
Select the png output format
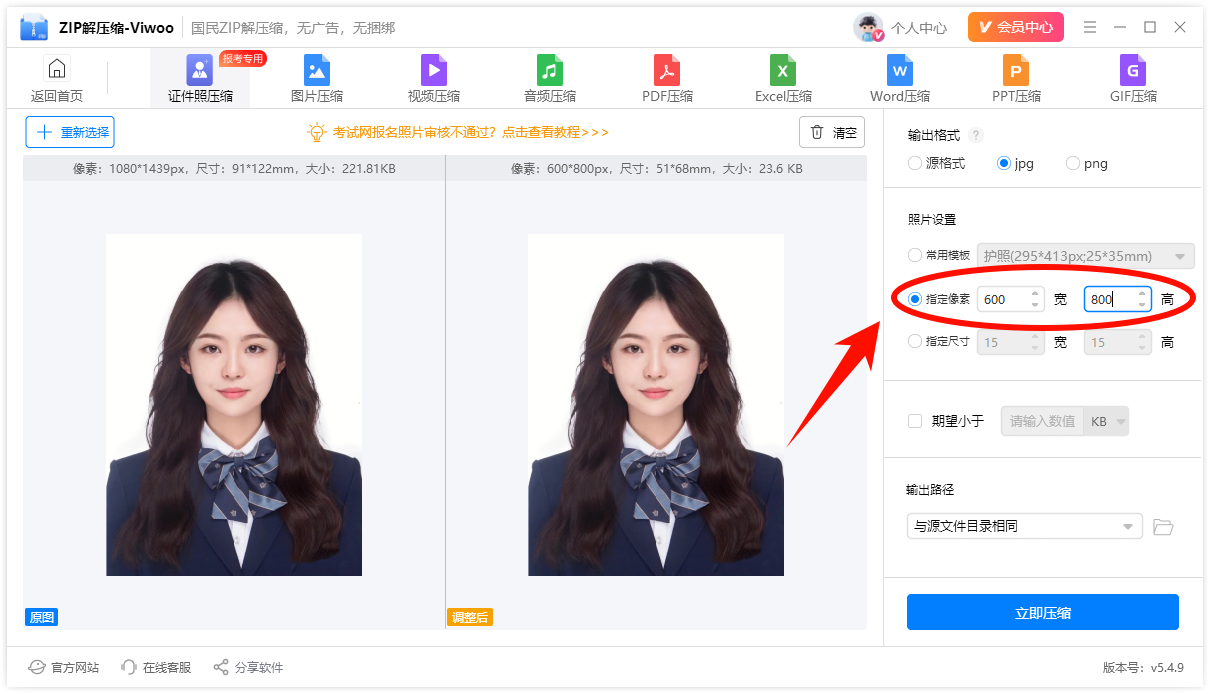pyautogui.click(x=1073, y=163)
